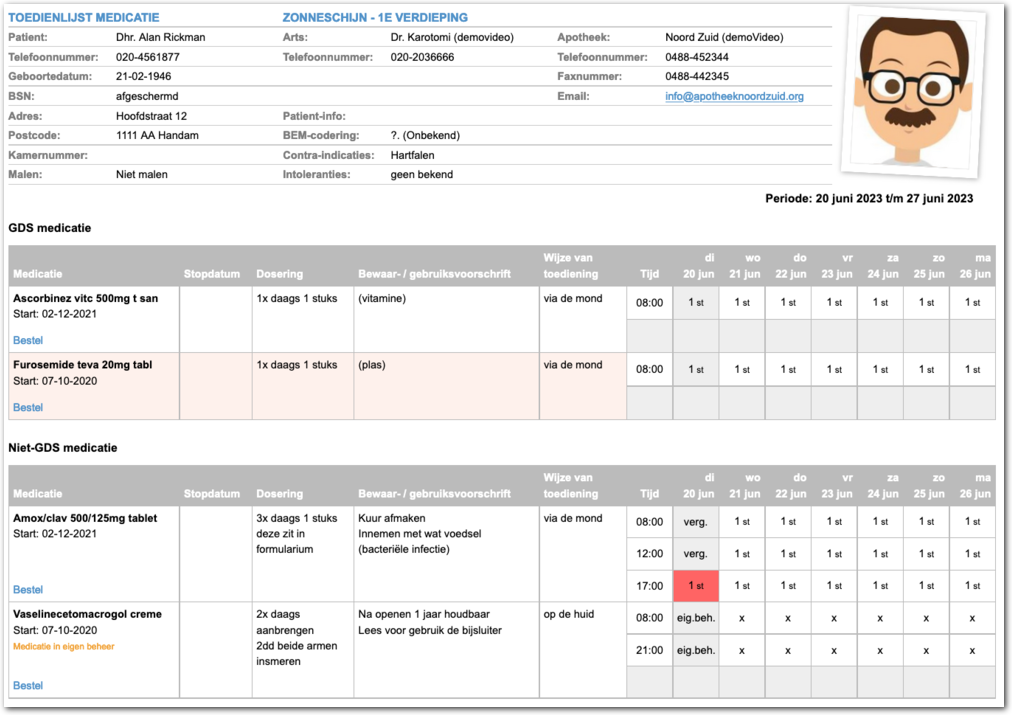Open the info@apotheeknoordzuid.org email link
The image size is (1012, 715).
[734, 97]
